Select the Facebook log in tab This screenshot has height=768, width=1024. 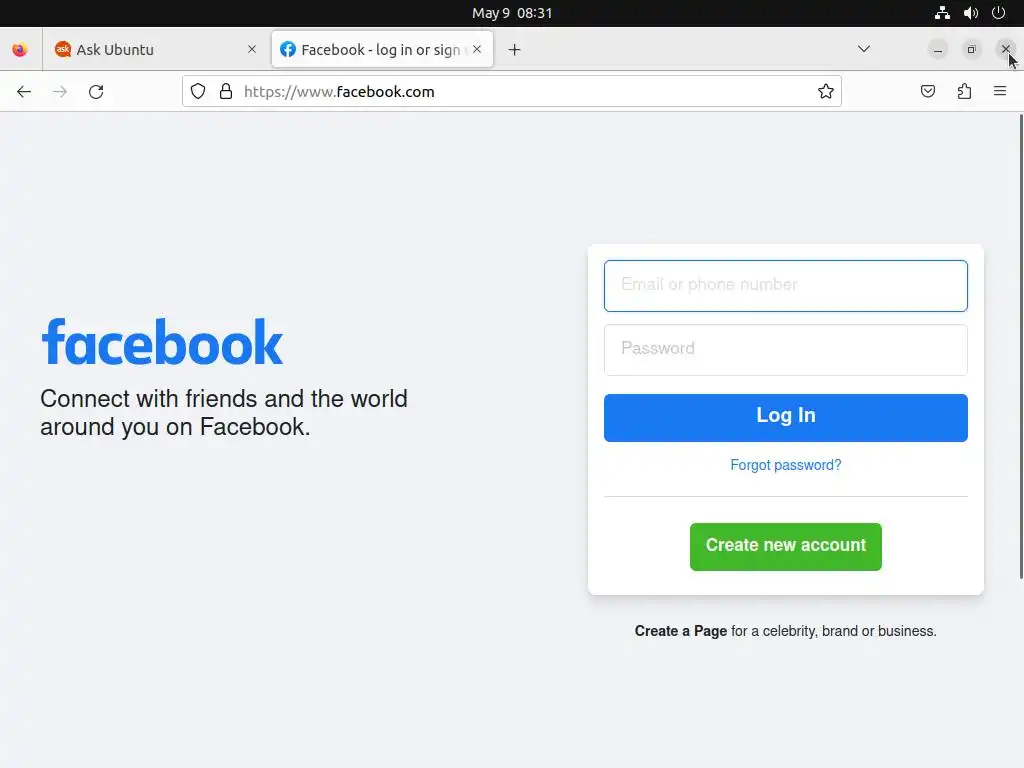382,50
